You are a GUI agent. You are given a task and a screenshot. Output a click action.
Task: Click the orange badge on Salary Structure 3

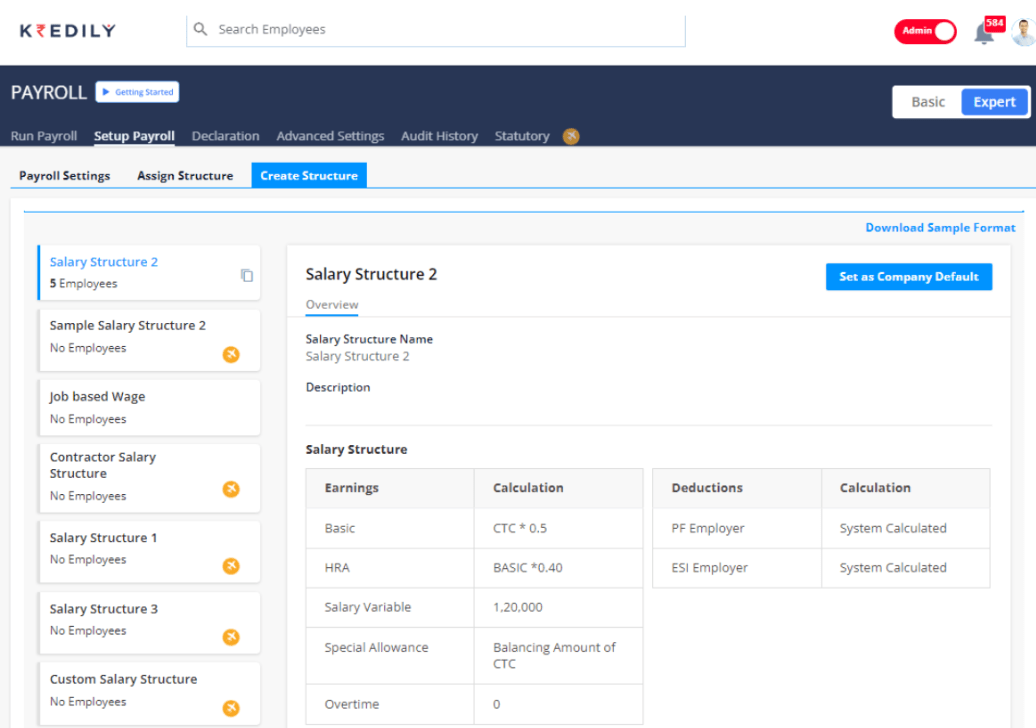pyautogui.click(x=231, y=637)
